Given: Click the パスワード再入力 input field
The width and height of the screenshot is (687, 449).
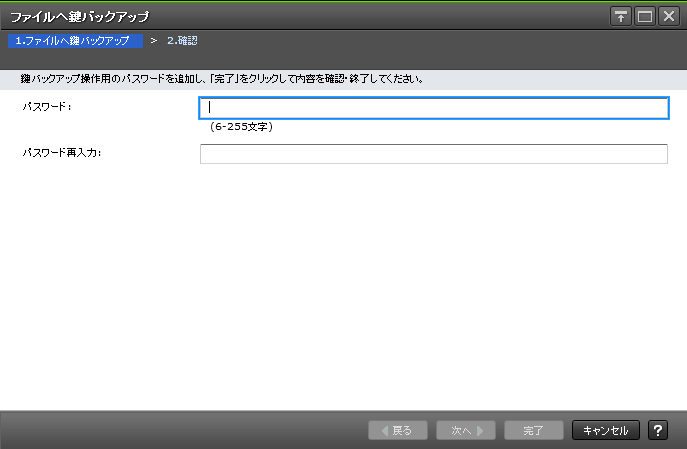Looking at the screenshot, I should coord(434,154).
